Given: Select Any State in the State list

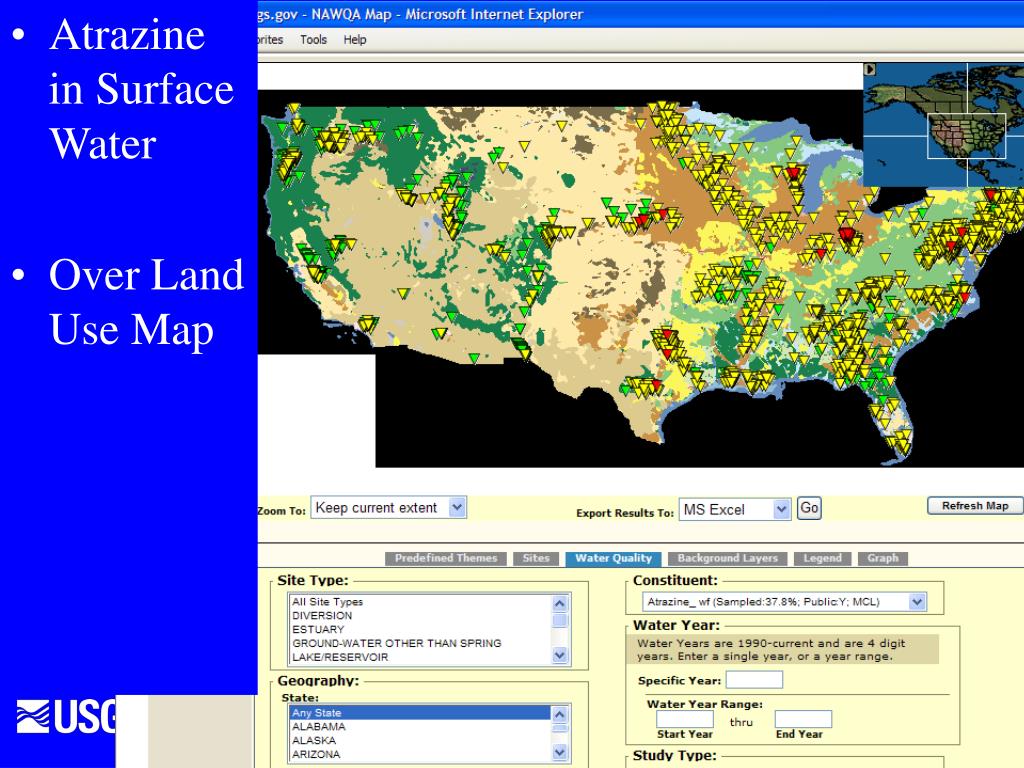Looking at the screenshot, I should 420,712.
